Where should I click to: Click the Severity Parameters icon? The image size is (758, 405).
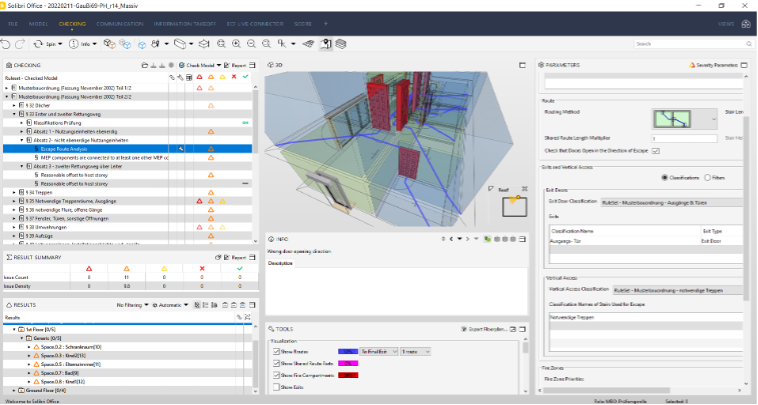(x=692, y=64)
